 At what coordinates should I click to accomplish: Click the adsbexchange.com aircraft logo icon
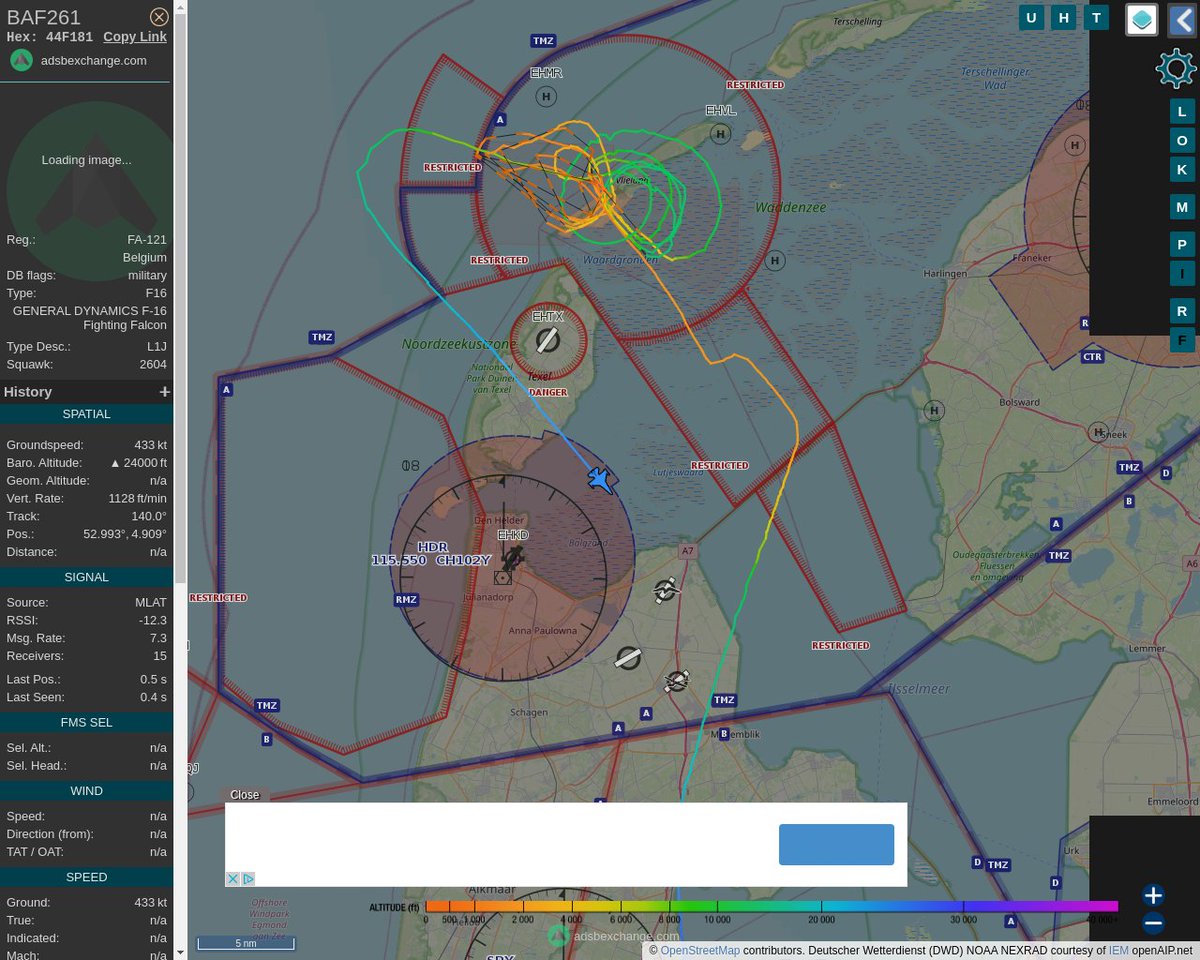pyautogui.click(x=20, y=60)
